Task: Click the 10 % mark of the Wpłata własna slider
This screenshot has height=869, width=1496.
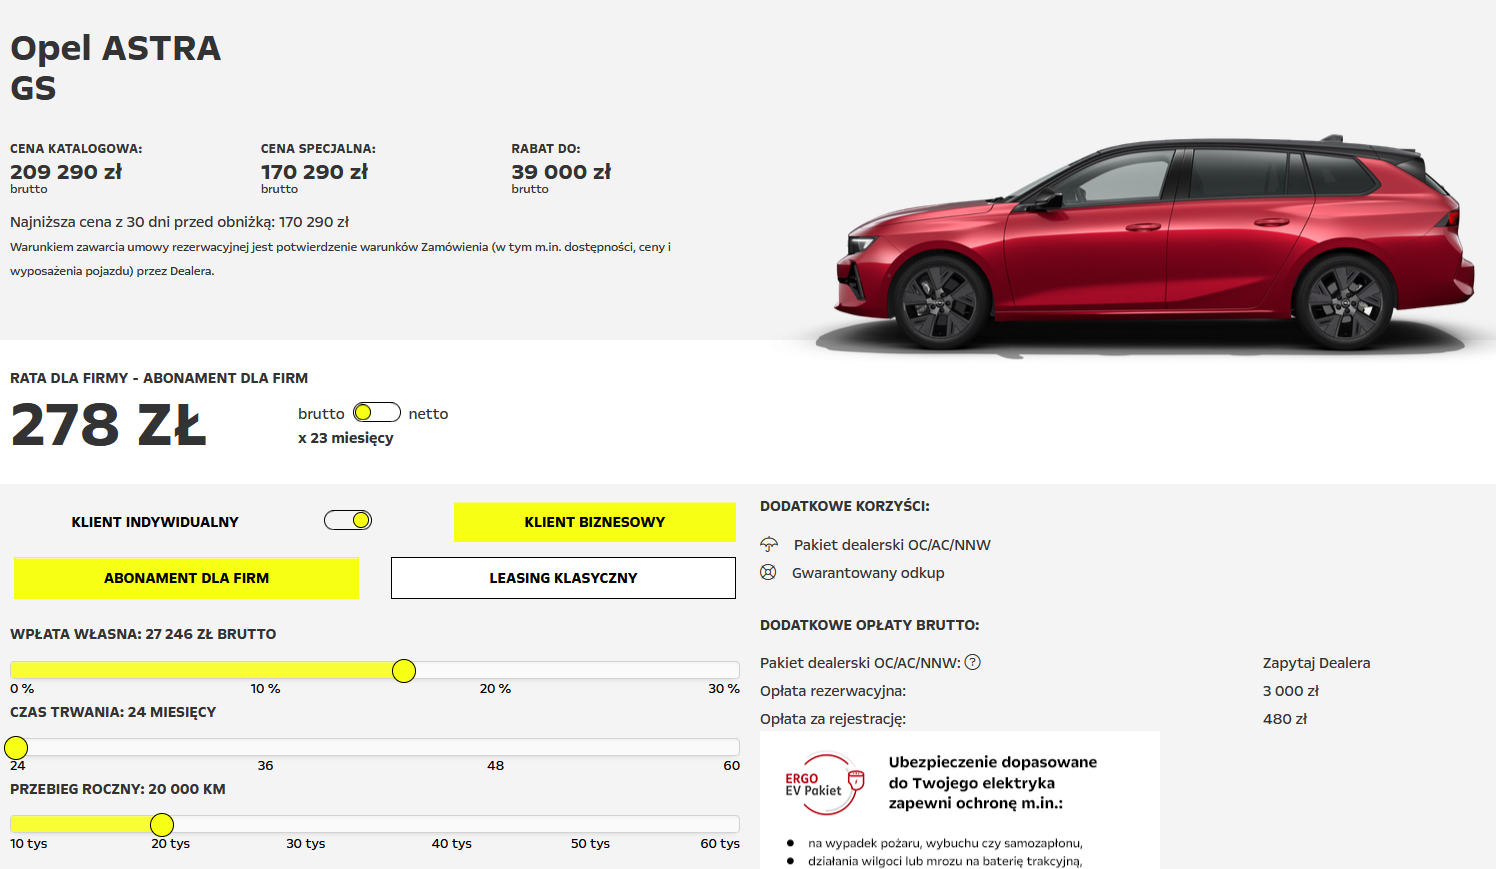Action: click(x=265, y=689)
